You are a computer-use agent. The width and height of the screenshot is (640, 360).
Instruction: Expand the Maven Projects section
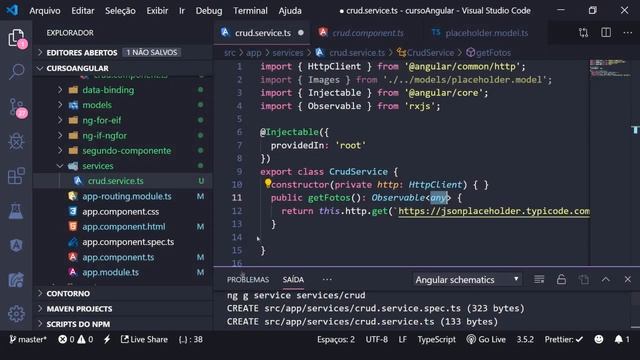click(122, 309)
